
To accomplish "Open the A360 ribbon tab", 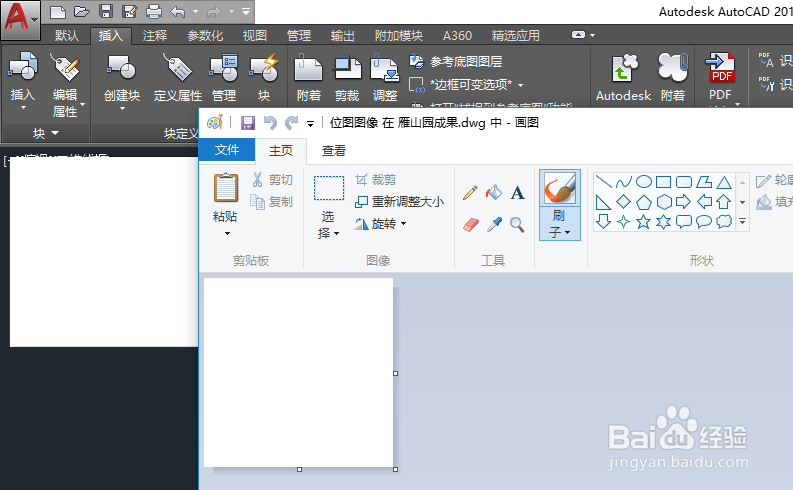I will [x=457, y=35].
